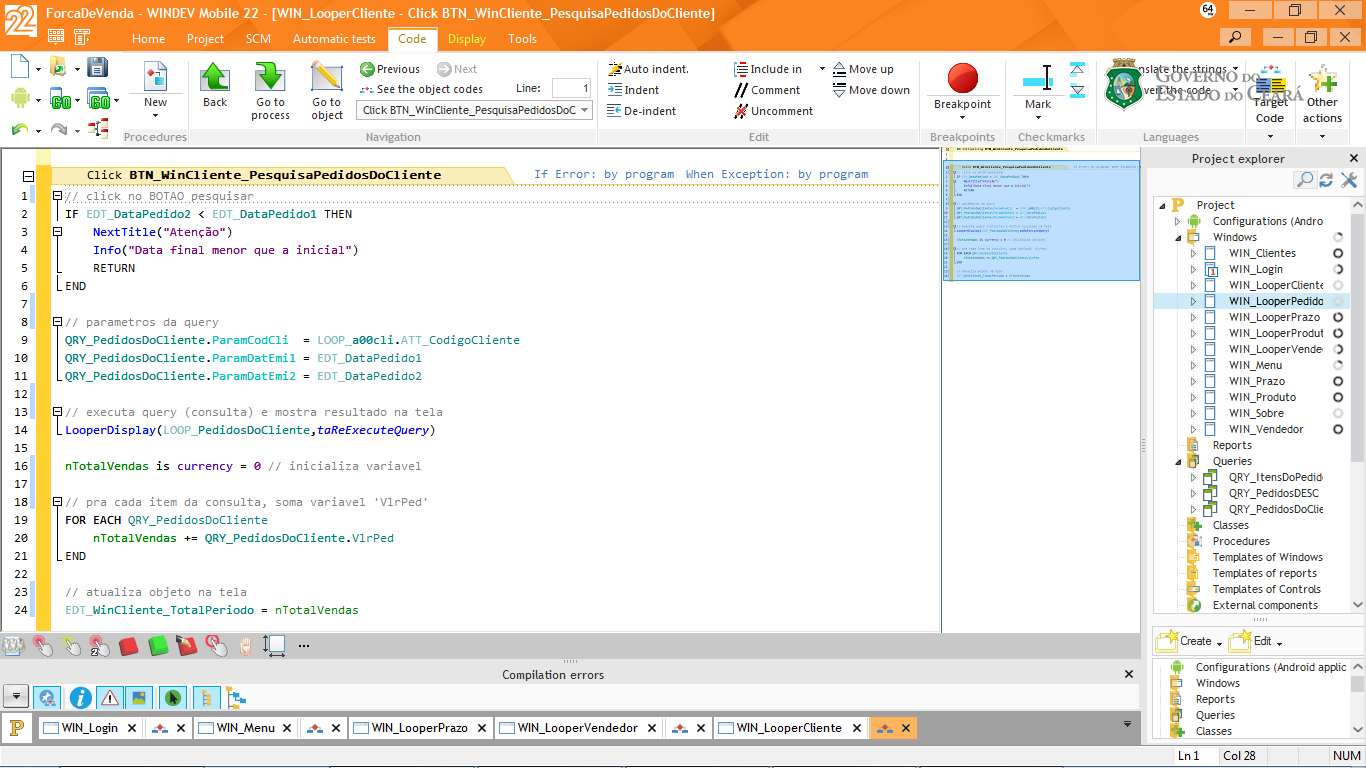Image resolution: width=1366 pixels, height=768 pixels.
Task: Open Go to object pencil icon
Action: tap(326, 78)
